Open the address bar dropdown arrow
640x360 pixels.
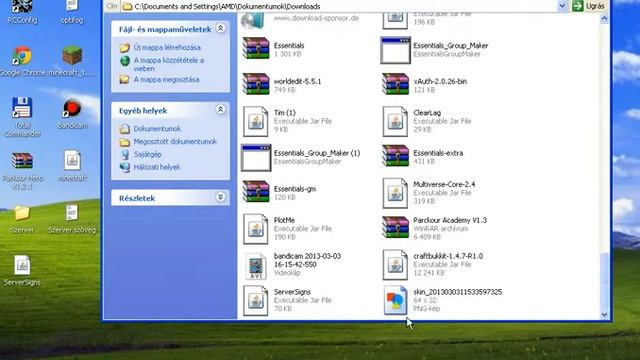tap(562, 6)
